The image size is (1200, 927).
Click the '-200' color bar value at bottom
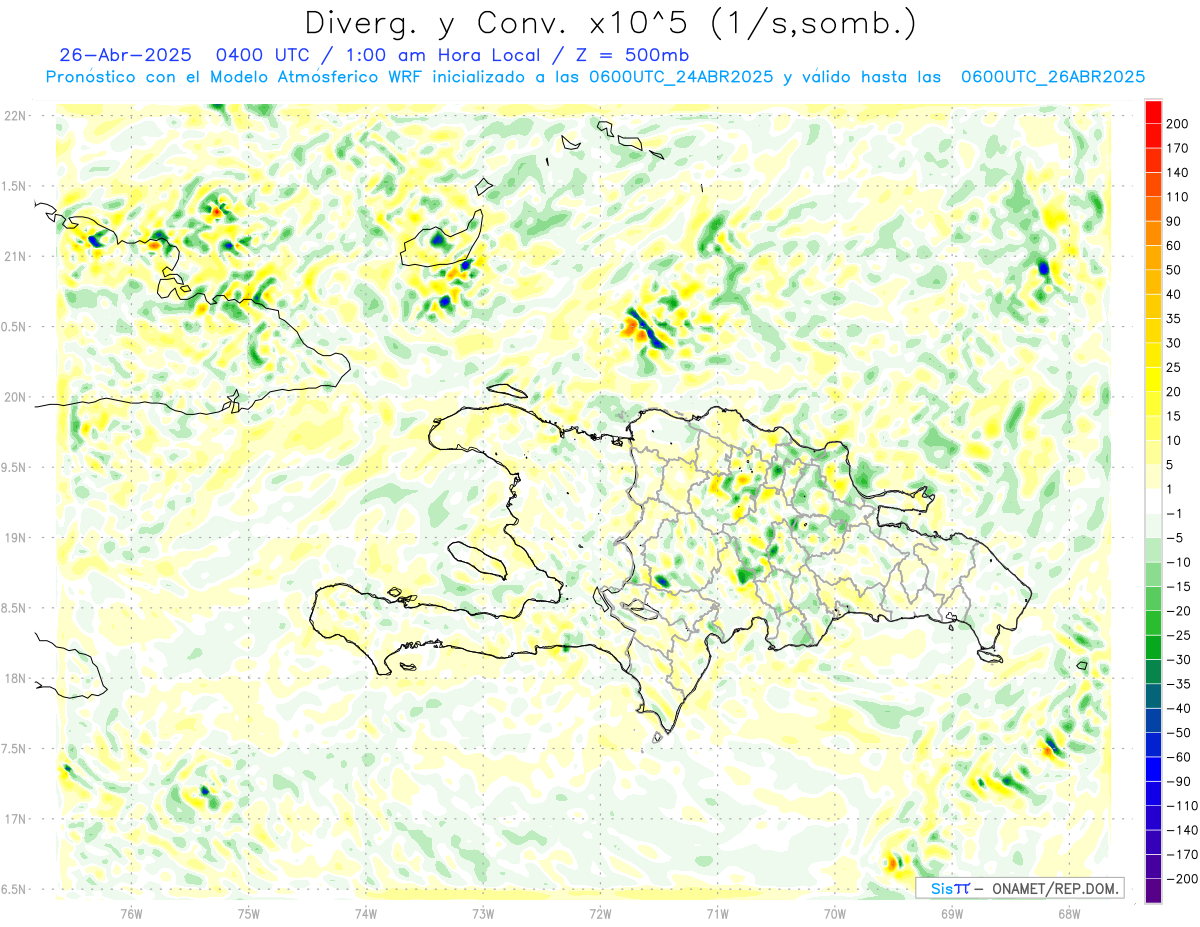[1180, 878]
